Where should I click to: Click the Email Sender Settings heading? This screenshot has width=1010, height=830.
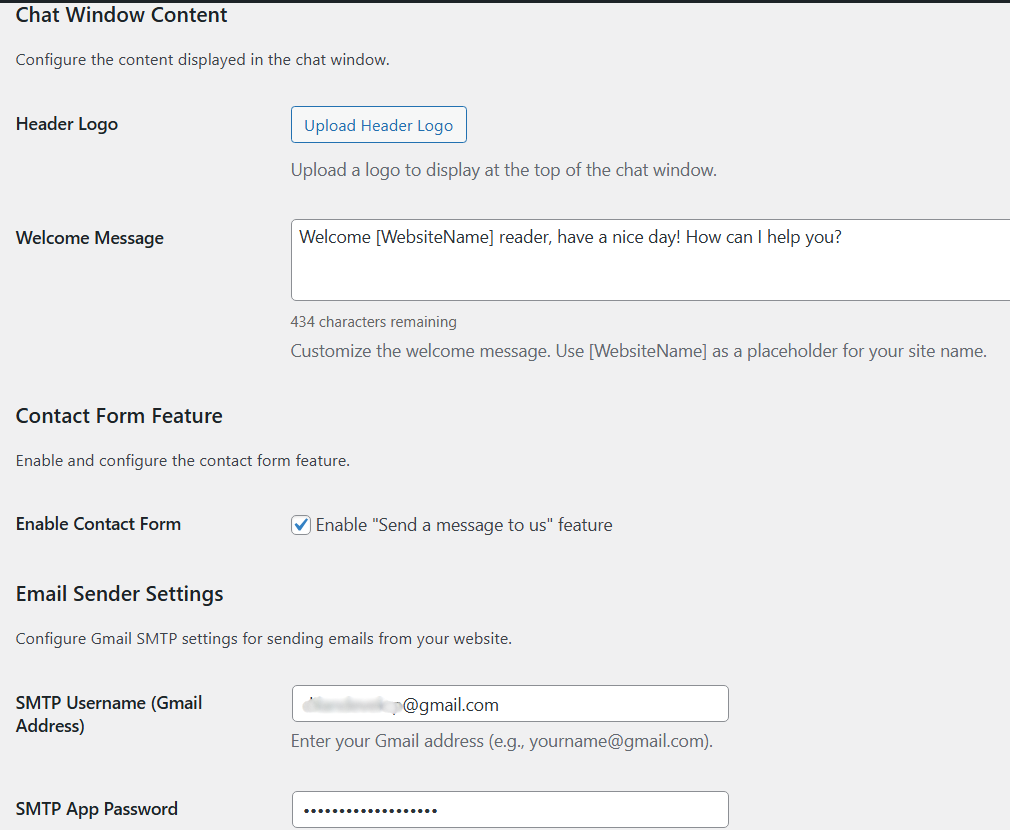(119, 593)
